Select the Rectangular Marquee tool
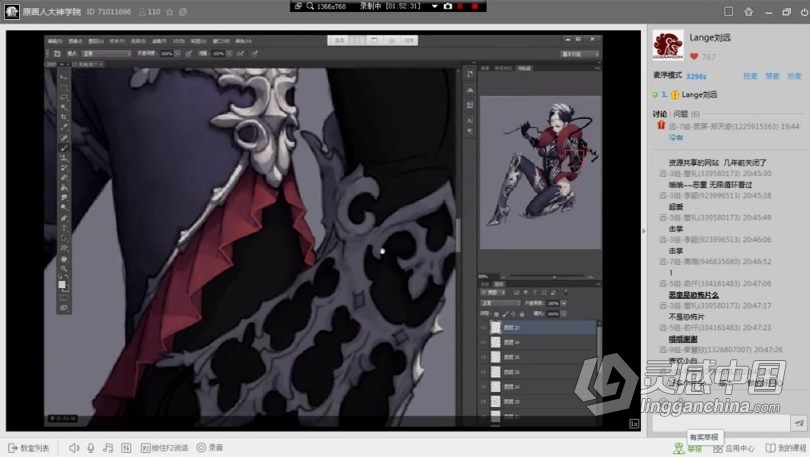The width and height of the screenshot is (810, 457). click(64, 87)
